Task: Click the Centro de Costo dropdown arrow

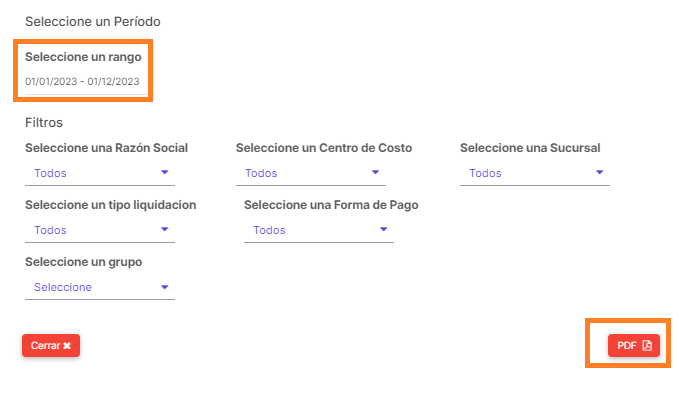Action: pyautogui.click(x=375, y=172)
